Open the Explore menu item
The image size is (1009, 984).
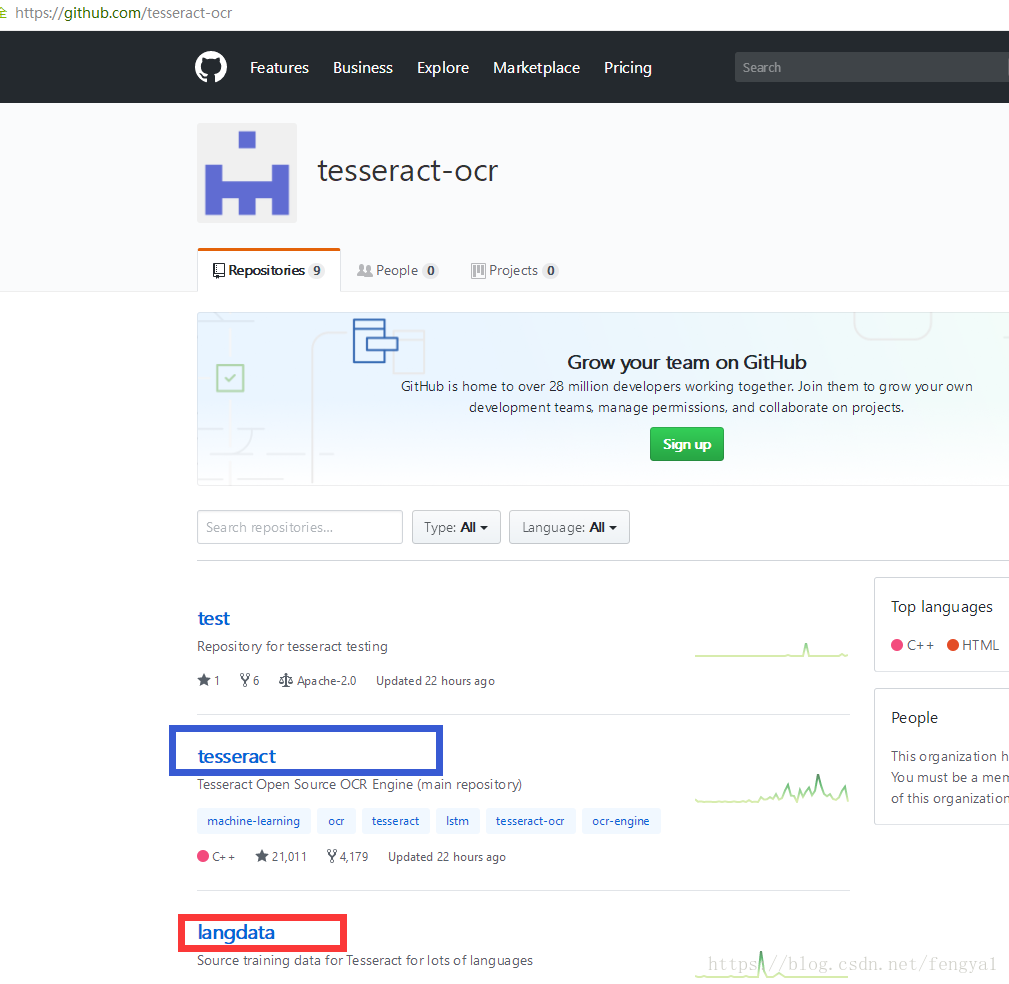pos(443,68)
